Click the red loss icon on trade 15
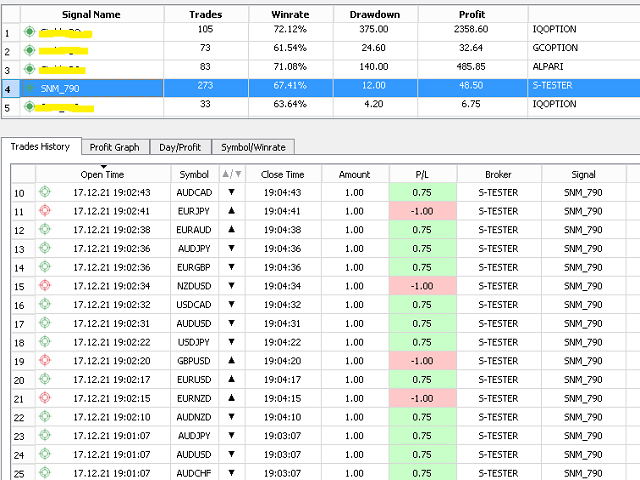The width and height of the screenshot is (640, 480). tap(44, 286)
